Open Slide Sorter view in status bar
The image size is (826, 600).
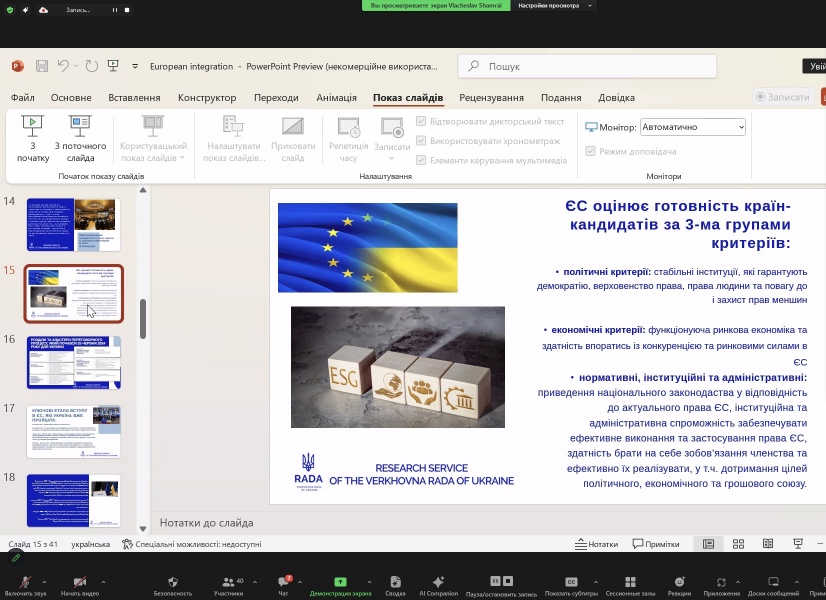point(739,544)
